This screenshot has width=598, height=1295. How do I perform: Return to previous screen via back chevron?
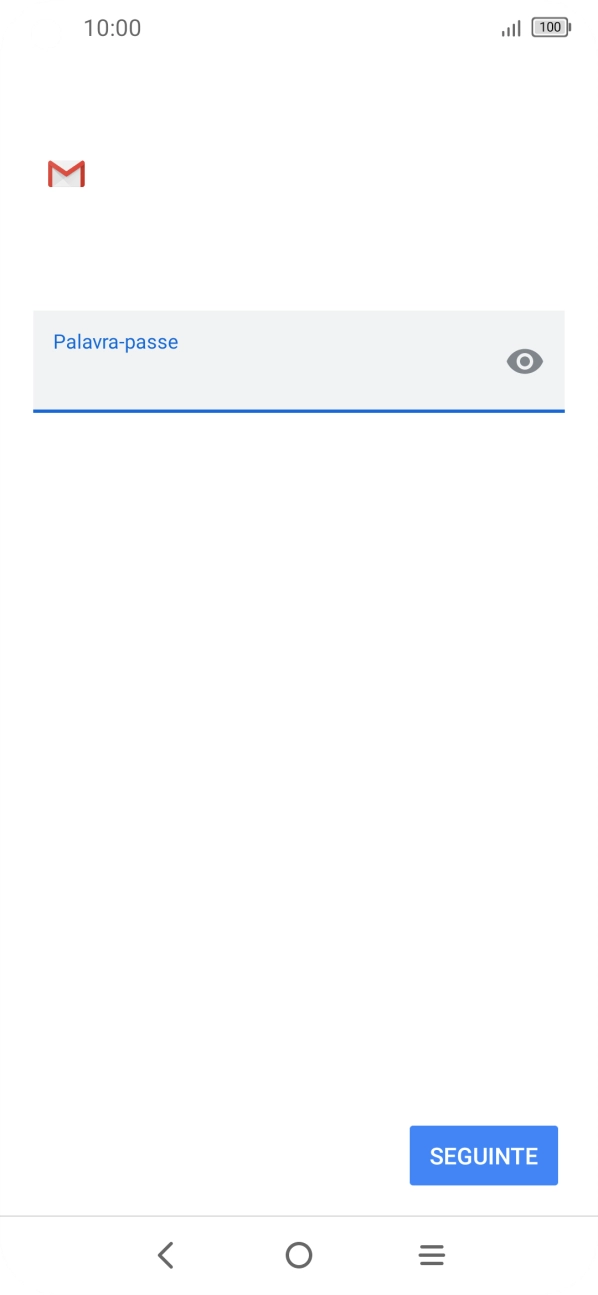(166, 1255)
